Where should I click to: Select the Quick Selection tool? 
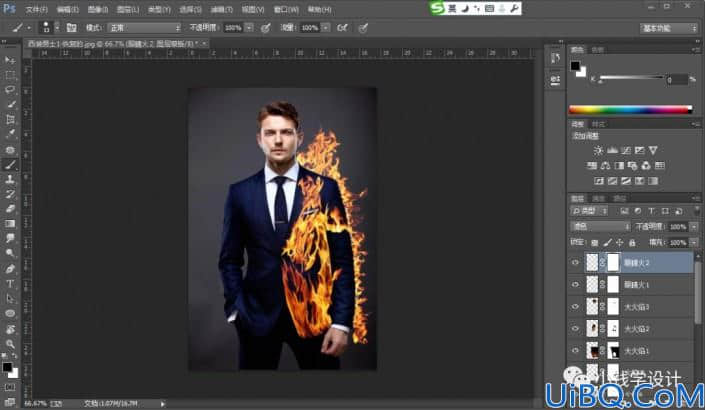tap(10, 104)
